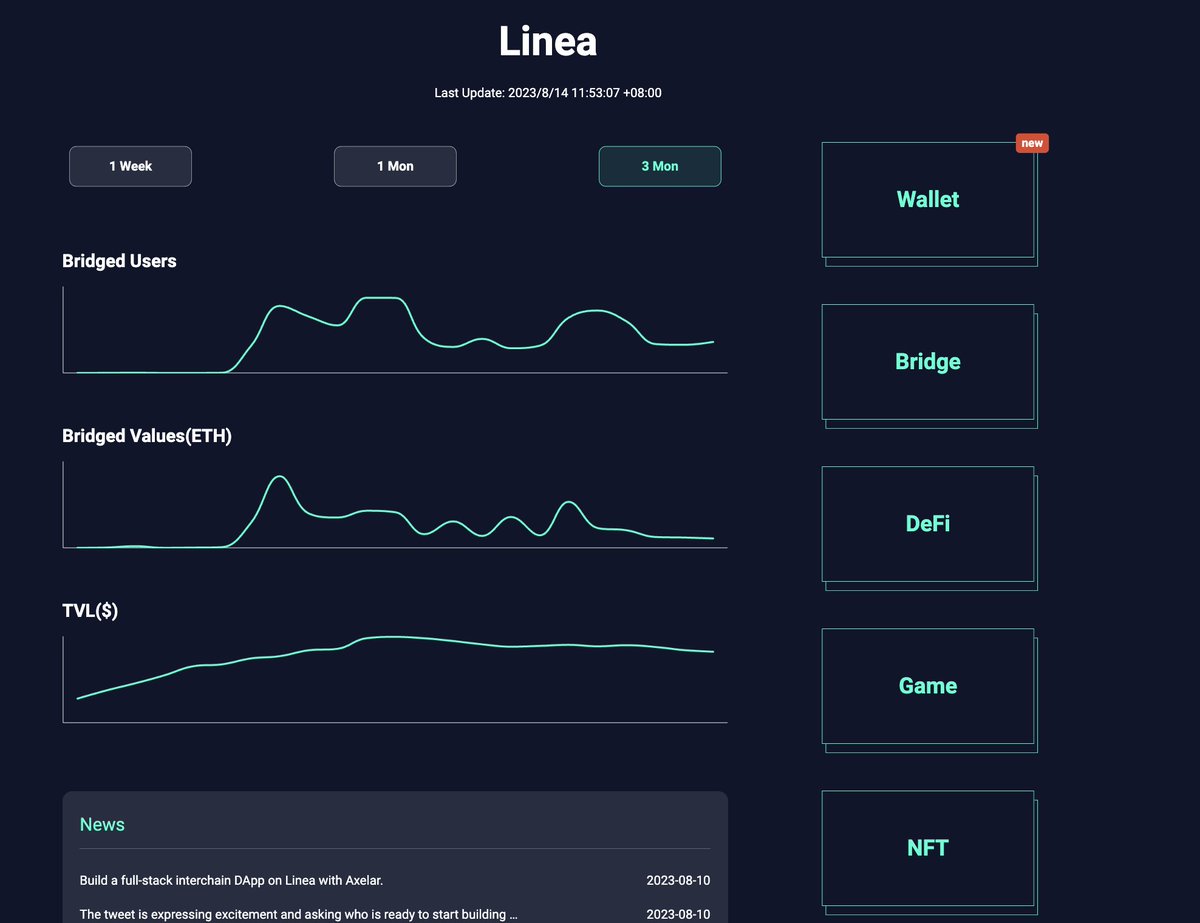Open the Game category card
The height and width of the screenshot is (923, 1200).
pos(928,686)
